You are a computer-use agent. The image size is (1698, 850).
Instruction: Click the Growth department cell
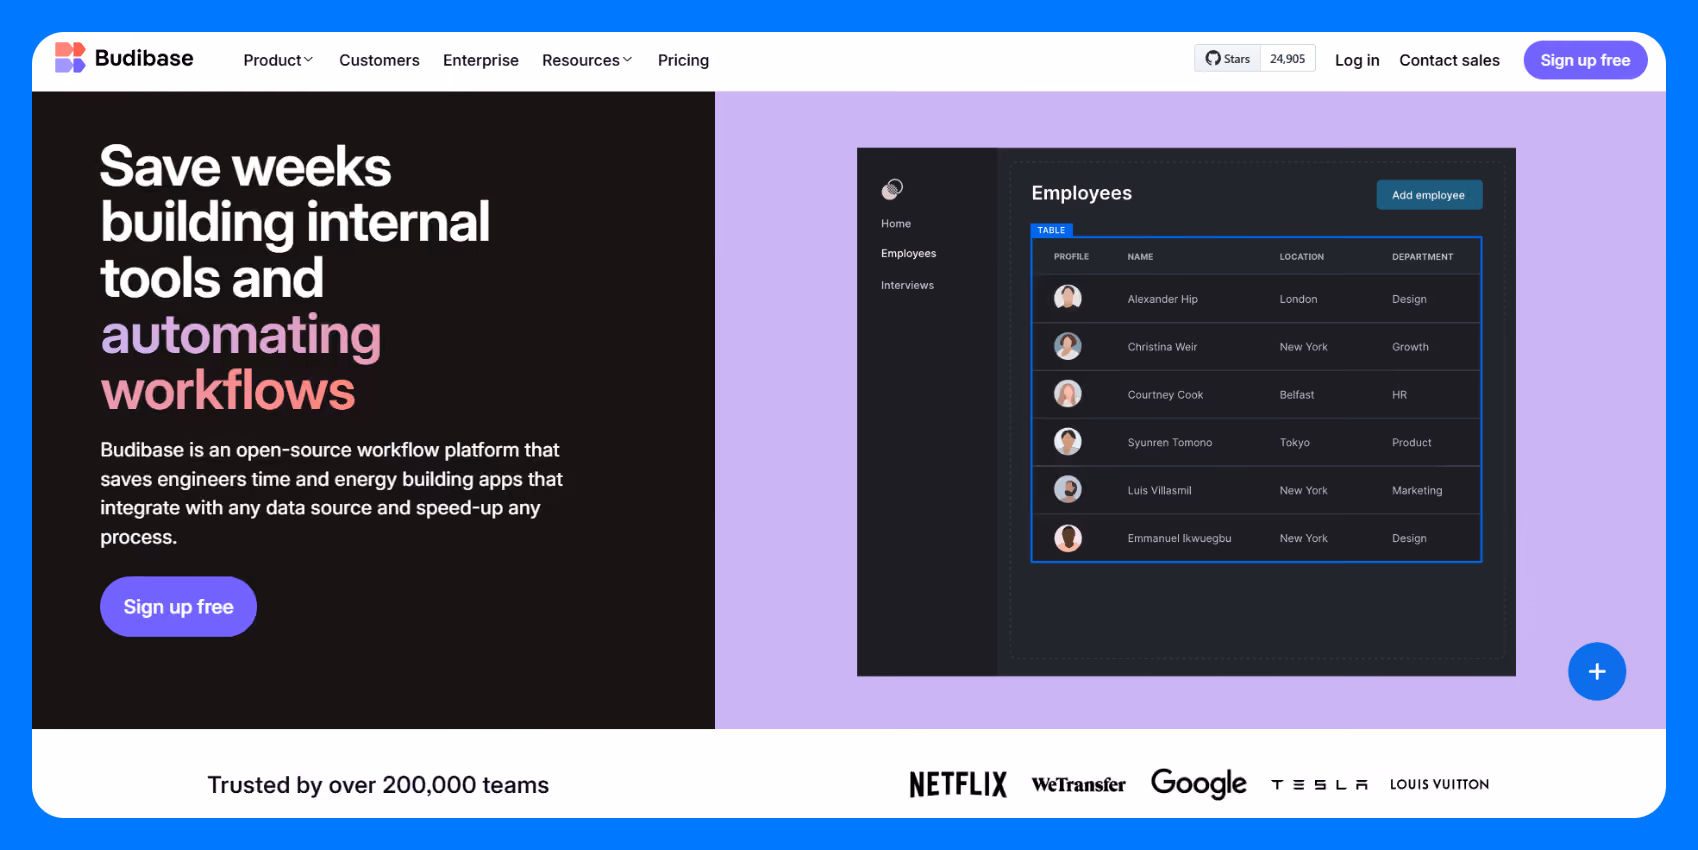1410,347
